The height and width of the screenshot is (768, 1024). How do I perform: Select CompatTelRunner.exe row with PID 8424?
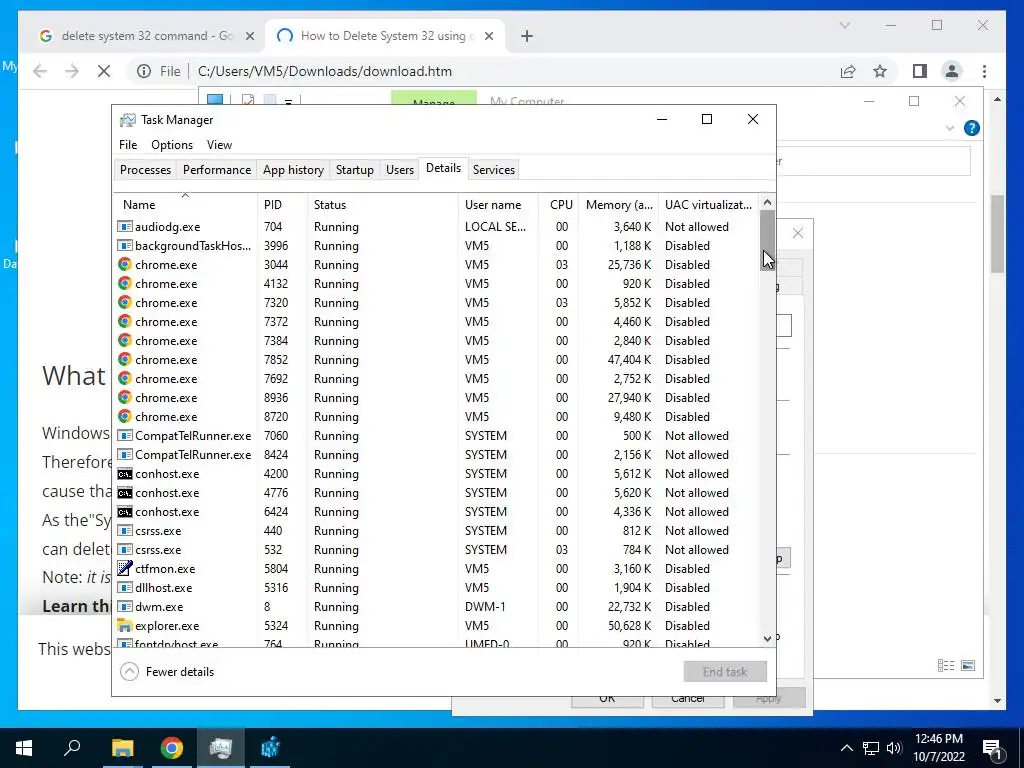pos(436,455)
